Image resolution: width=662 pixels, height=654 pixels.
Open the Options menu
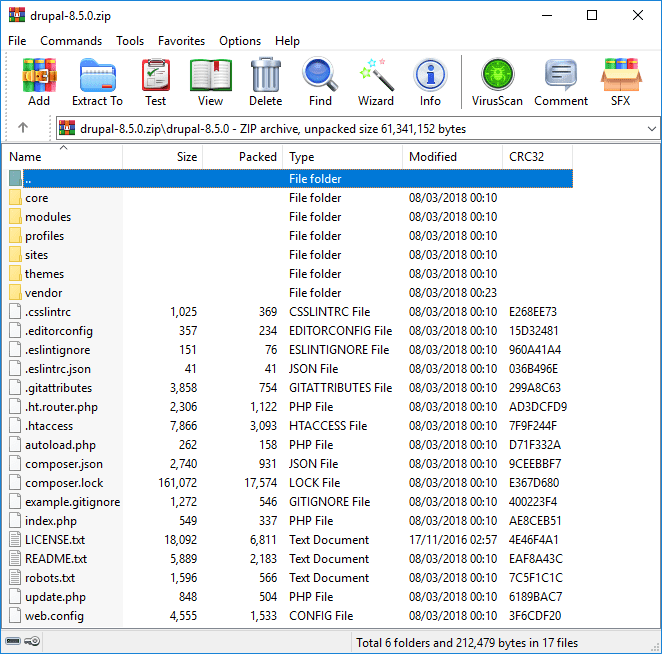point(240,41)
